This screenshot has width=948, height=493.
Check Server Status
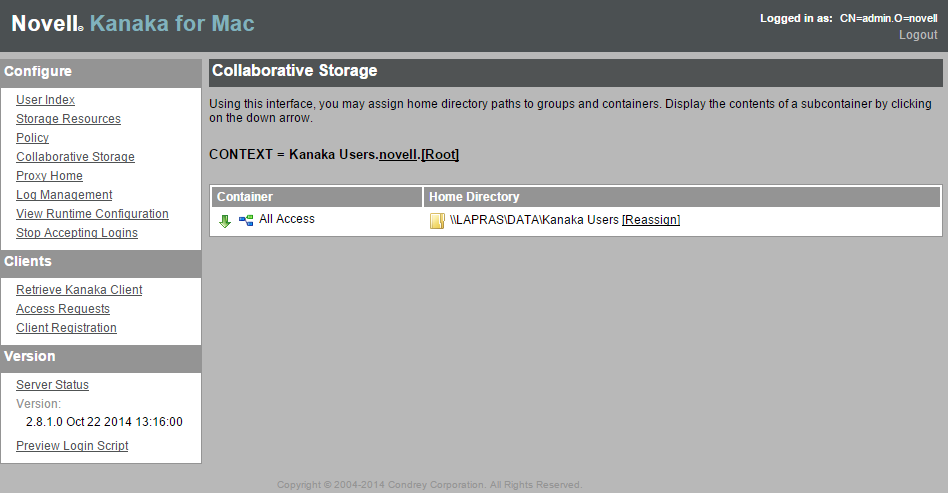click(52, 385)
